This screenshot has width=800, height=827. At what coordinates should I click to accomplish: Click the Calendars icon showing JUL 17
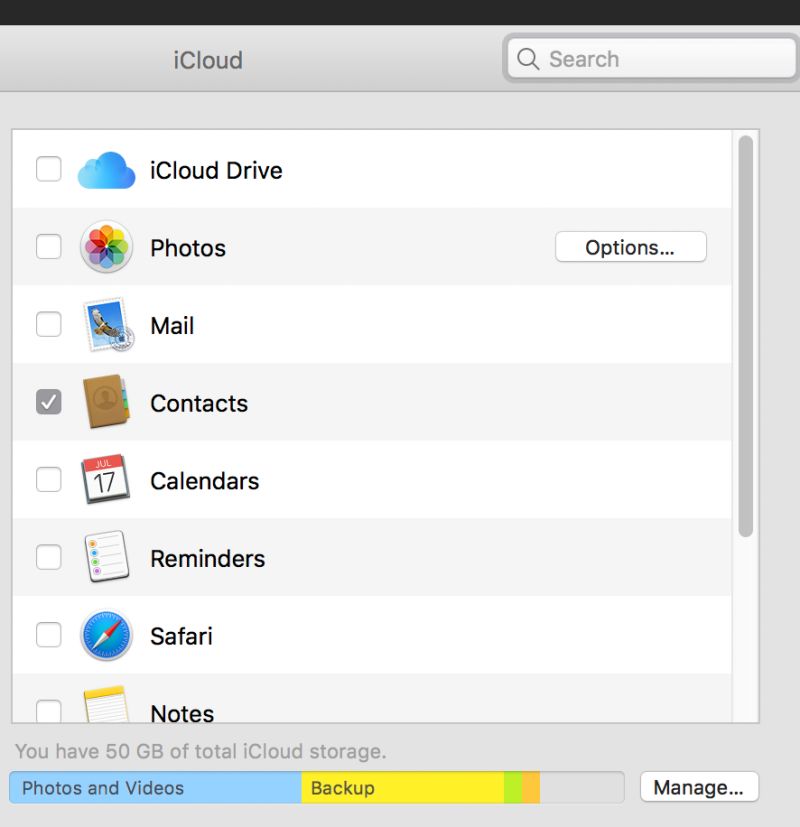pyautogui.click(x=105, y=479)
